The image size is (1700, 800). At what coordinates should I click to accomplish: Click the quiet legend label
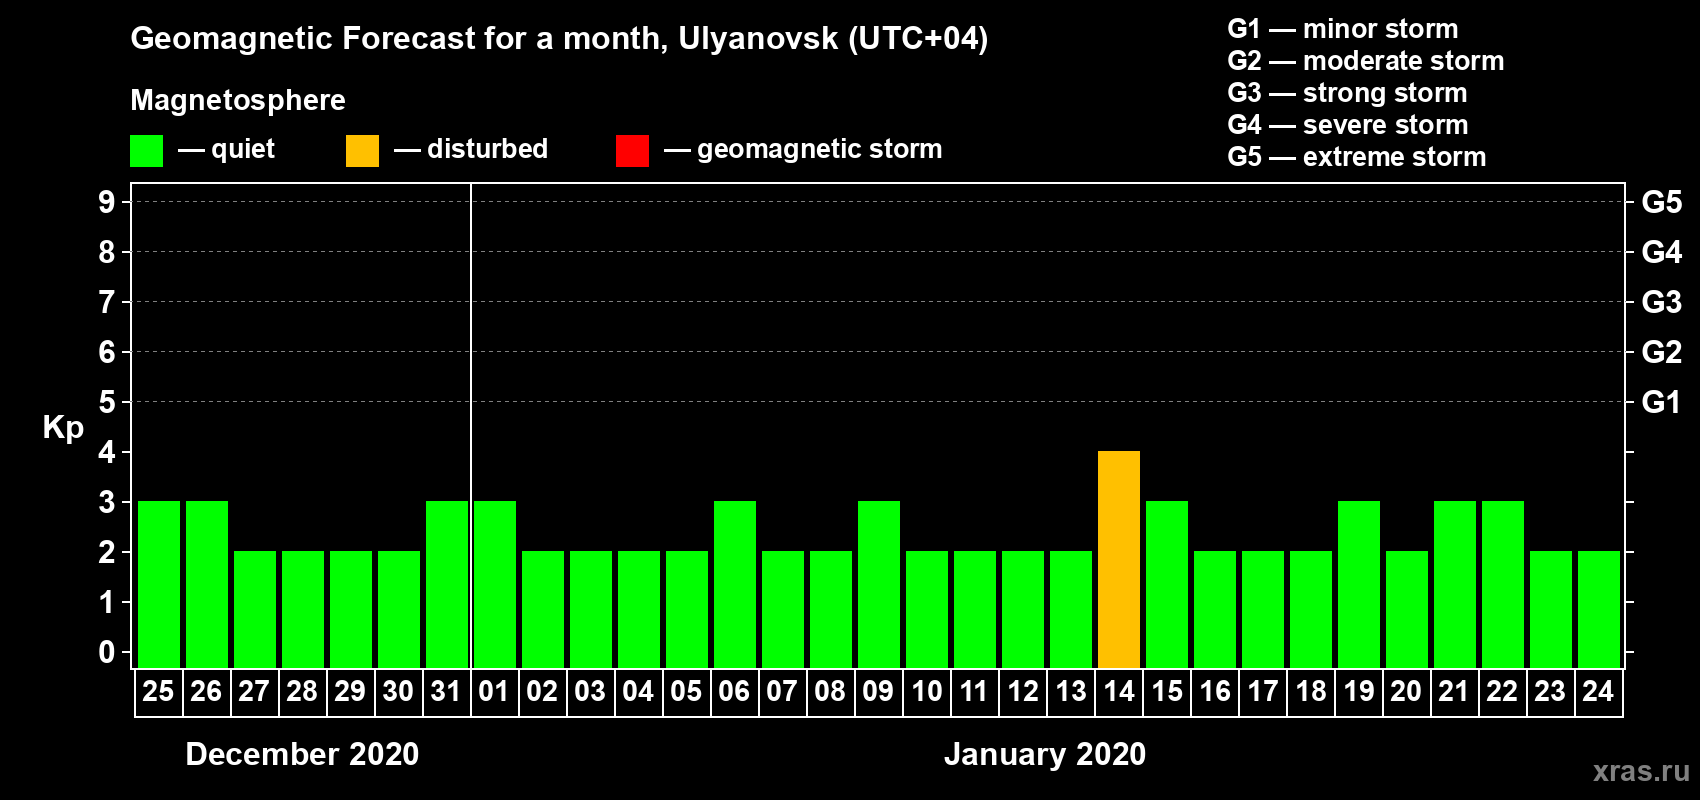point(243,149)
